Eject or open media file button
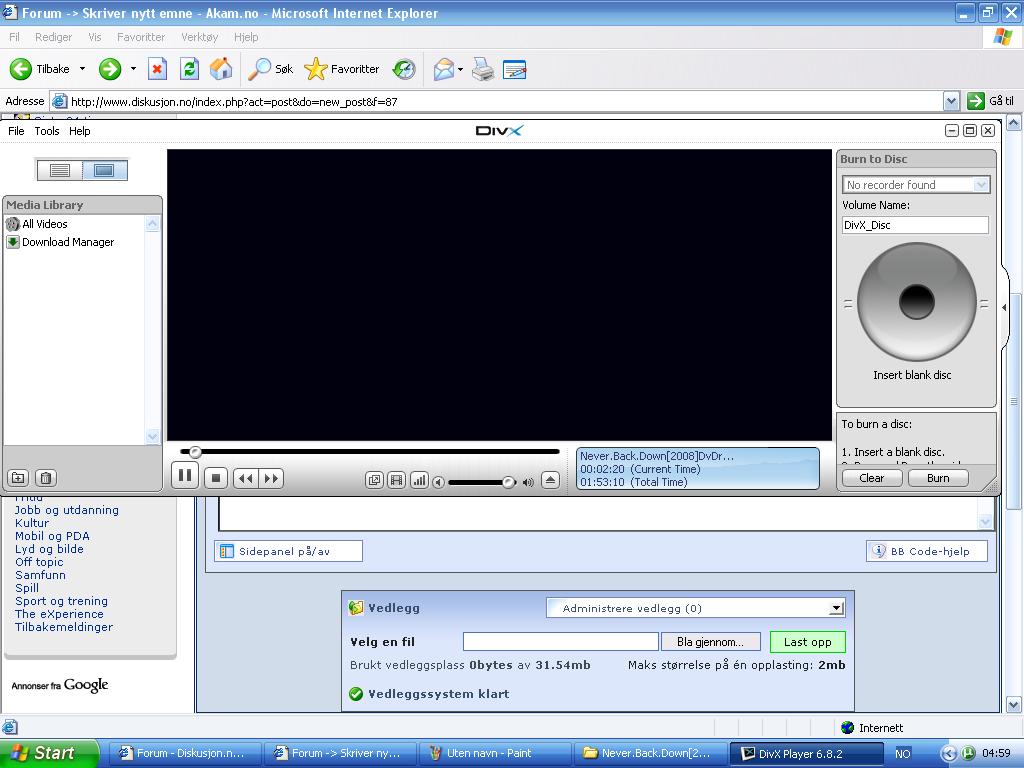 (551, 481)
